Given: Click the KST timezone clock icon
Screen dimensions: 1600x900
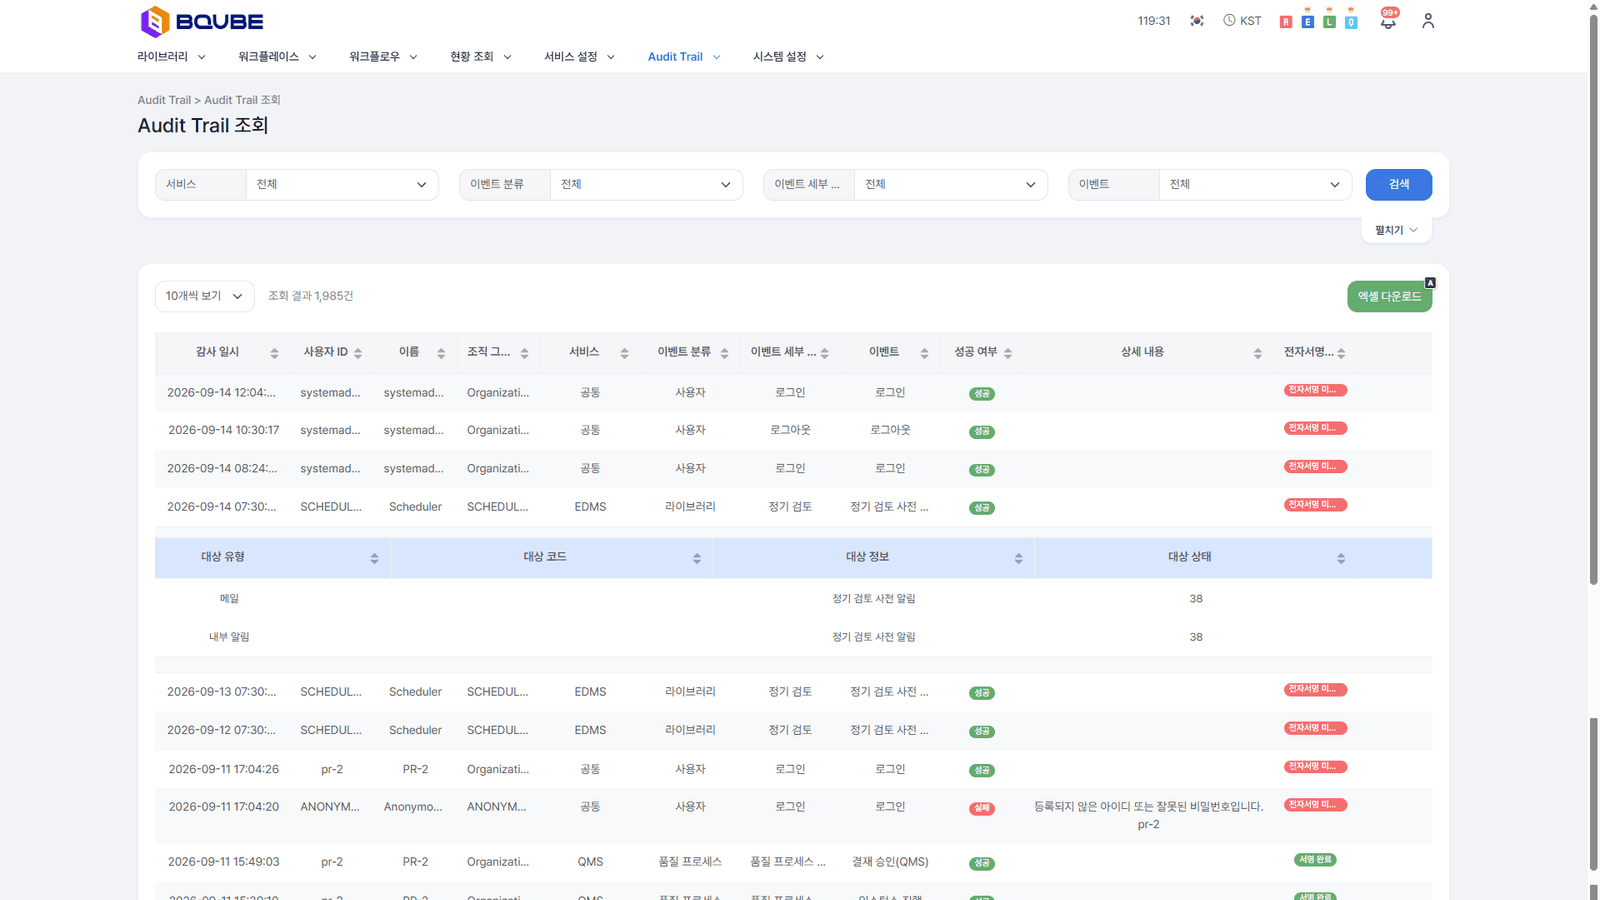Looking at the screenshot, I should (1229, 20).
